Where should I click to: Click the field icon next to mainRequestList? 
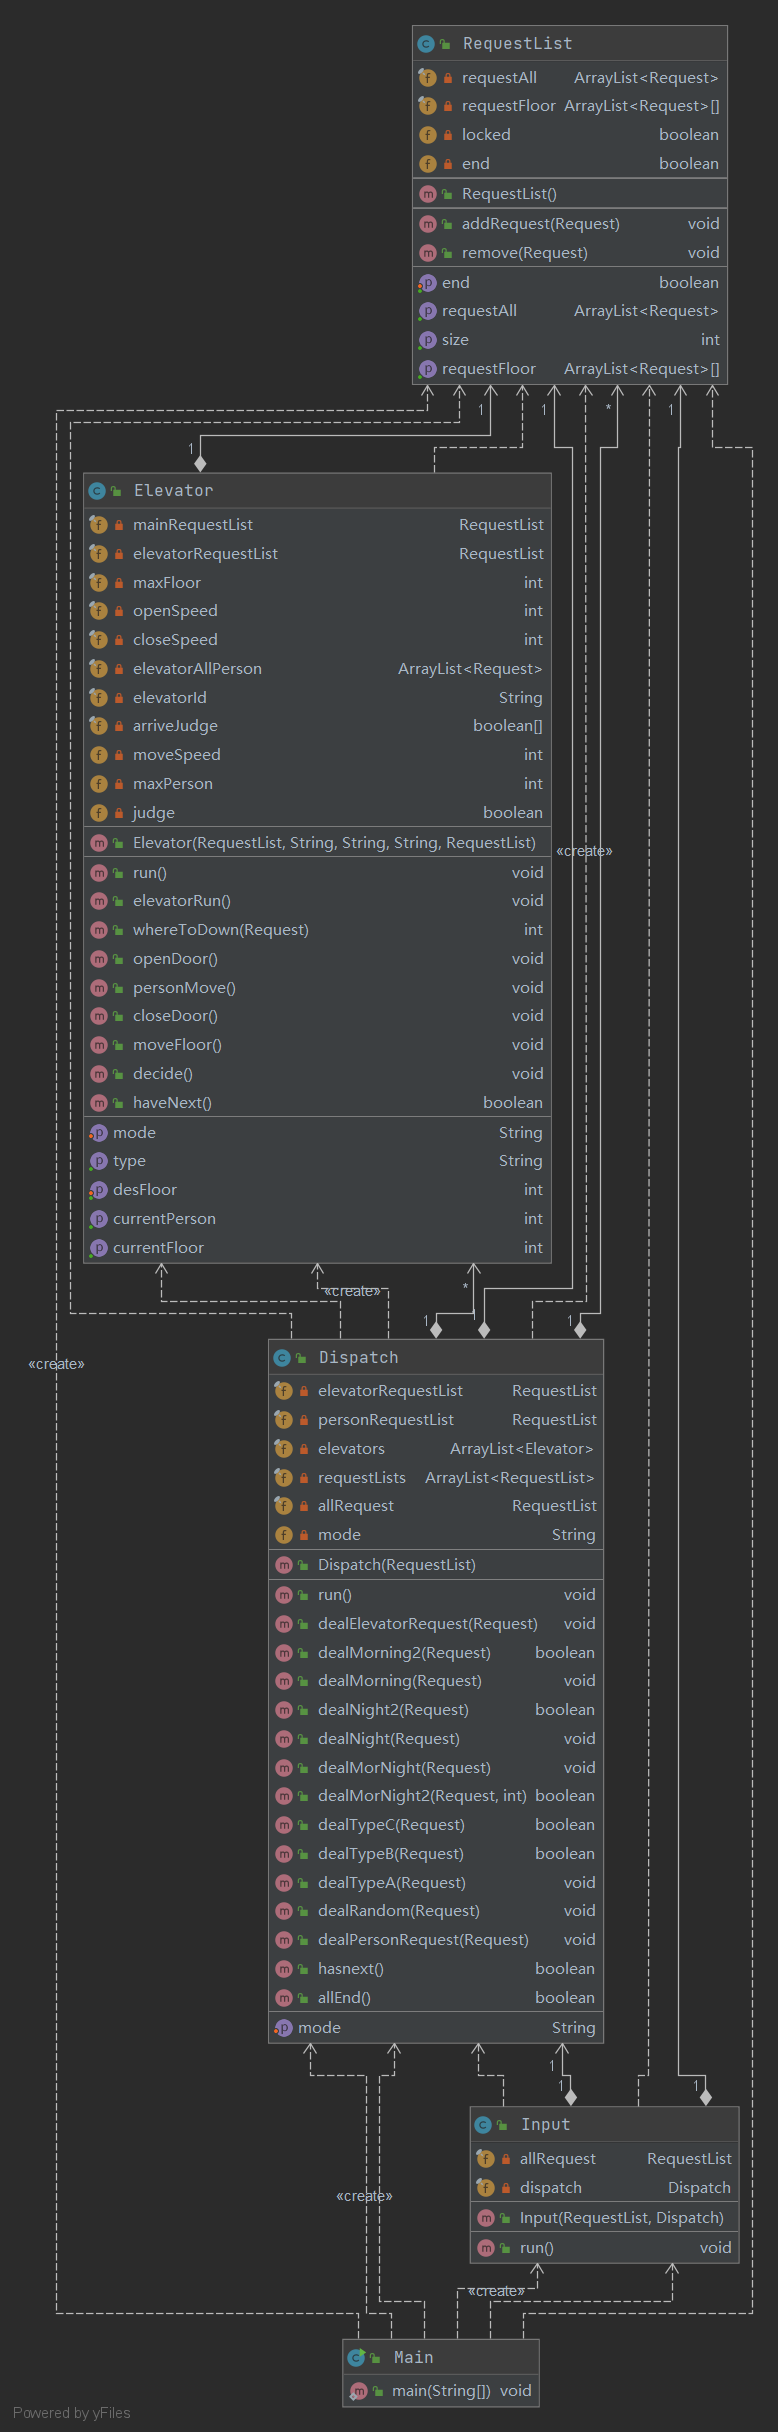(98, 525)
